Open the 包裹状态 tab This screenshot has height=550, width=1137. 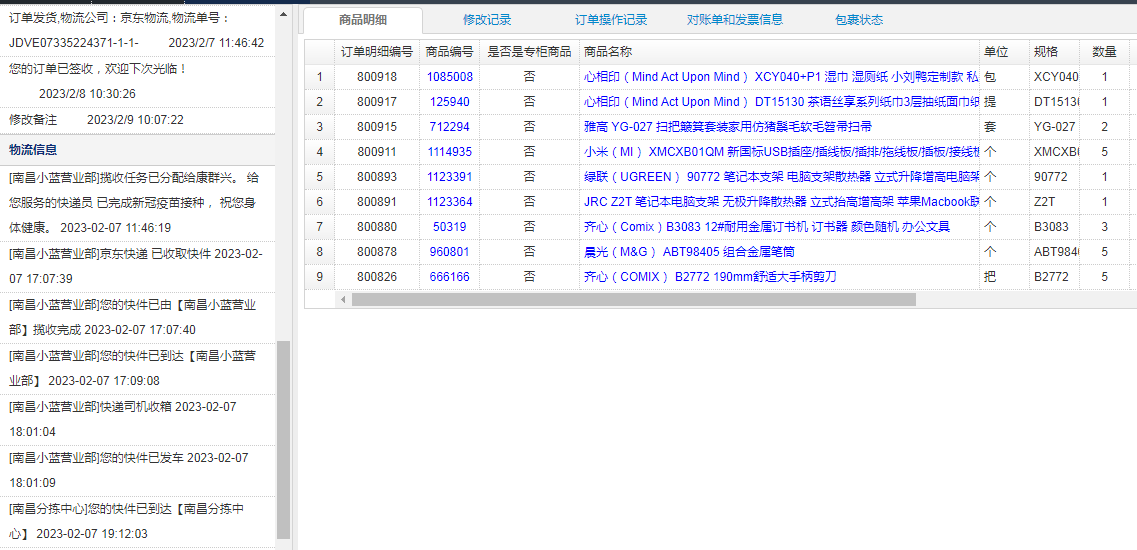point(859,20)
